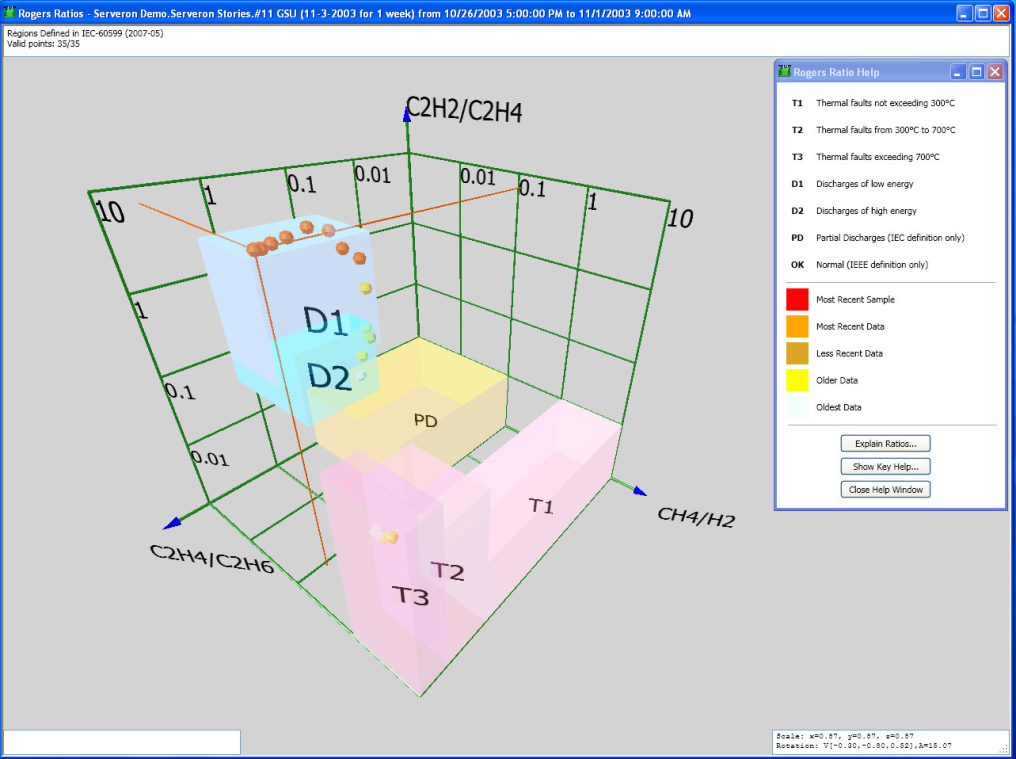Click the PD region label
Viewport: 1016px width, 759px height.
(426, 421)
